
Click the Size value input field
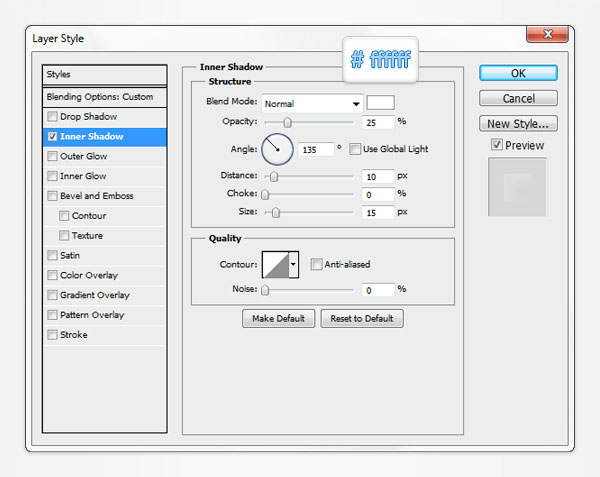pyautogui.click(x=377, y=212)
